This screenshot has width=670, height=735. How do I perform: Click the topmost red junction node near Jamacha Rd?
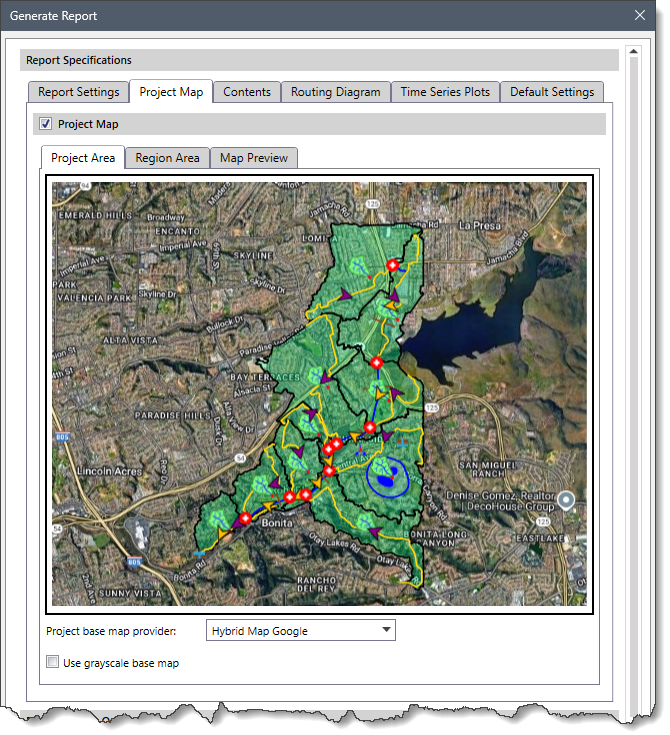pos(393,265)
